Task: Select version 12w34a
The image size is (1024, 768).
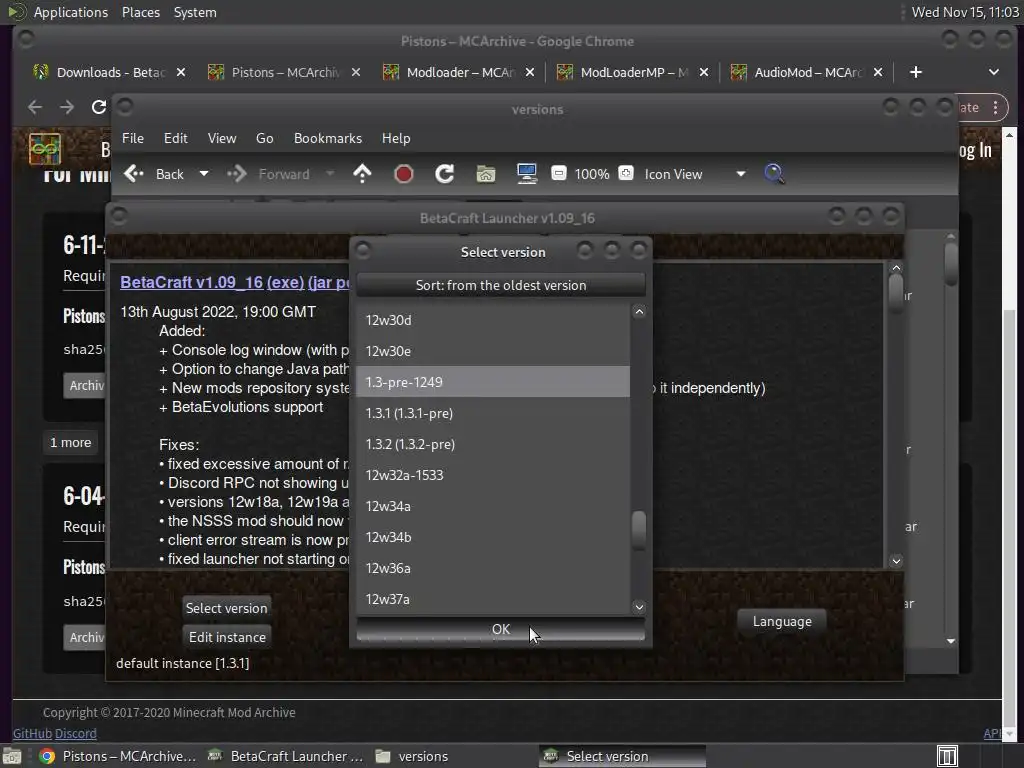Action: click(x=492, y=506)
